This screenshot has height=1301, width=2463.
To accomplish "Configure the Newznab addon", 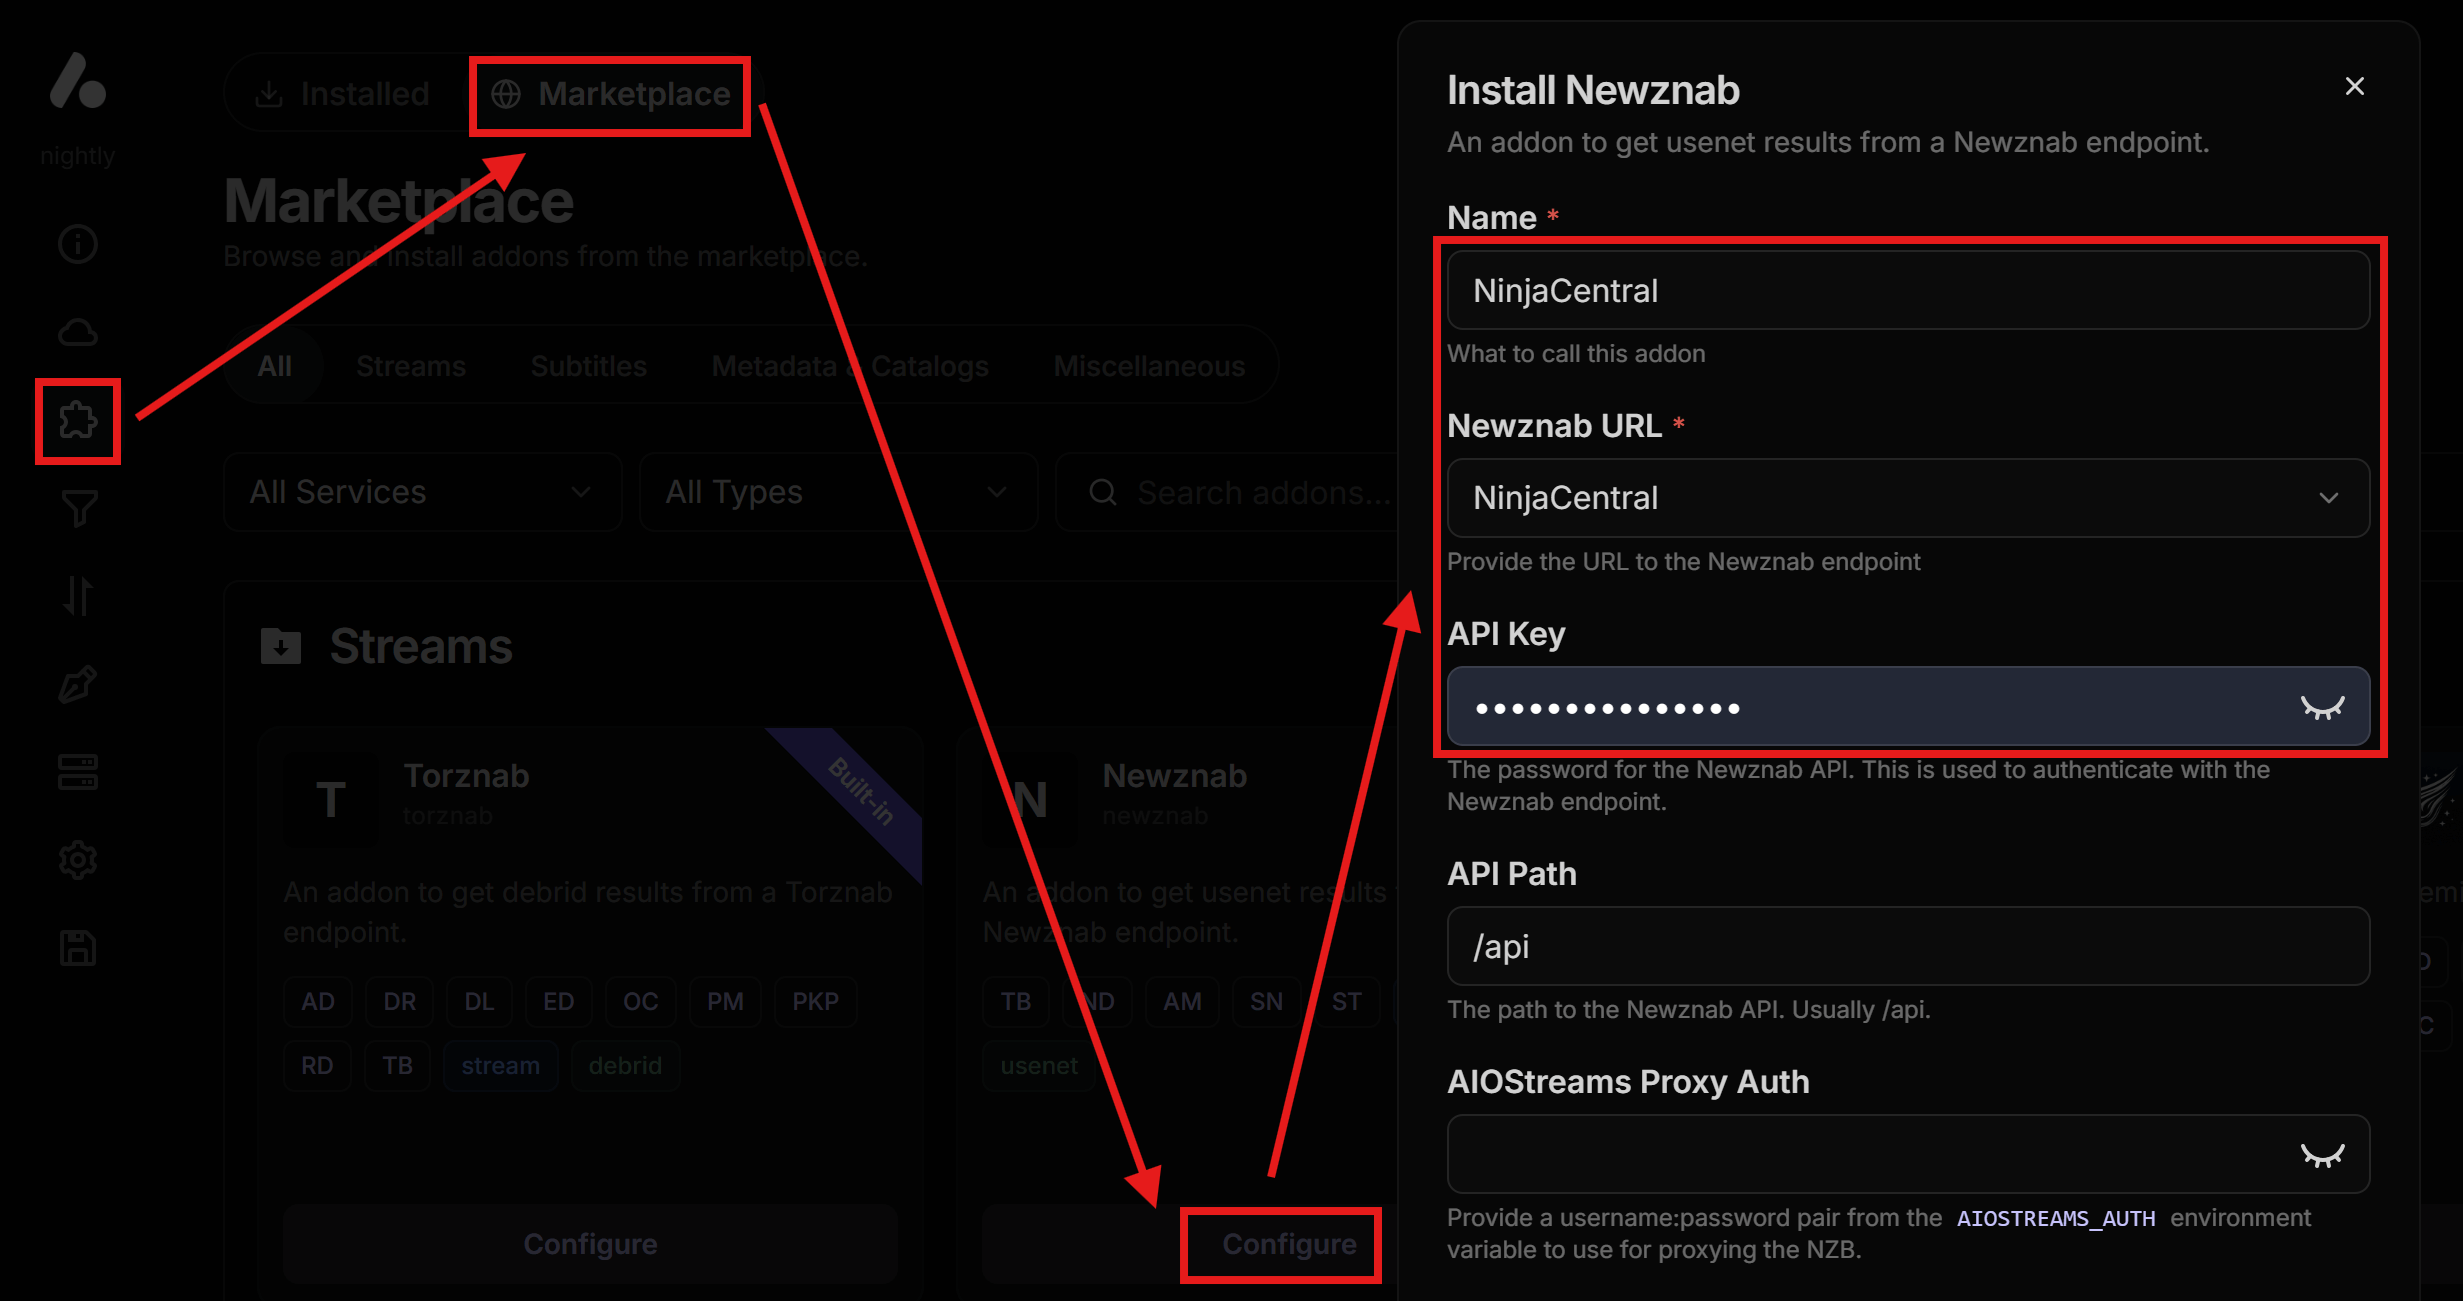I will coord(1288,1243).
